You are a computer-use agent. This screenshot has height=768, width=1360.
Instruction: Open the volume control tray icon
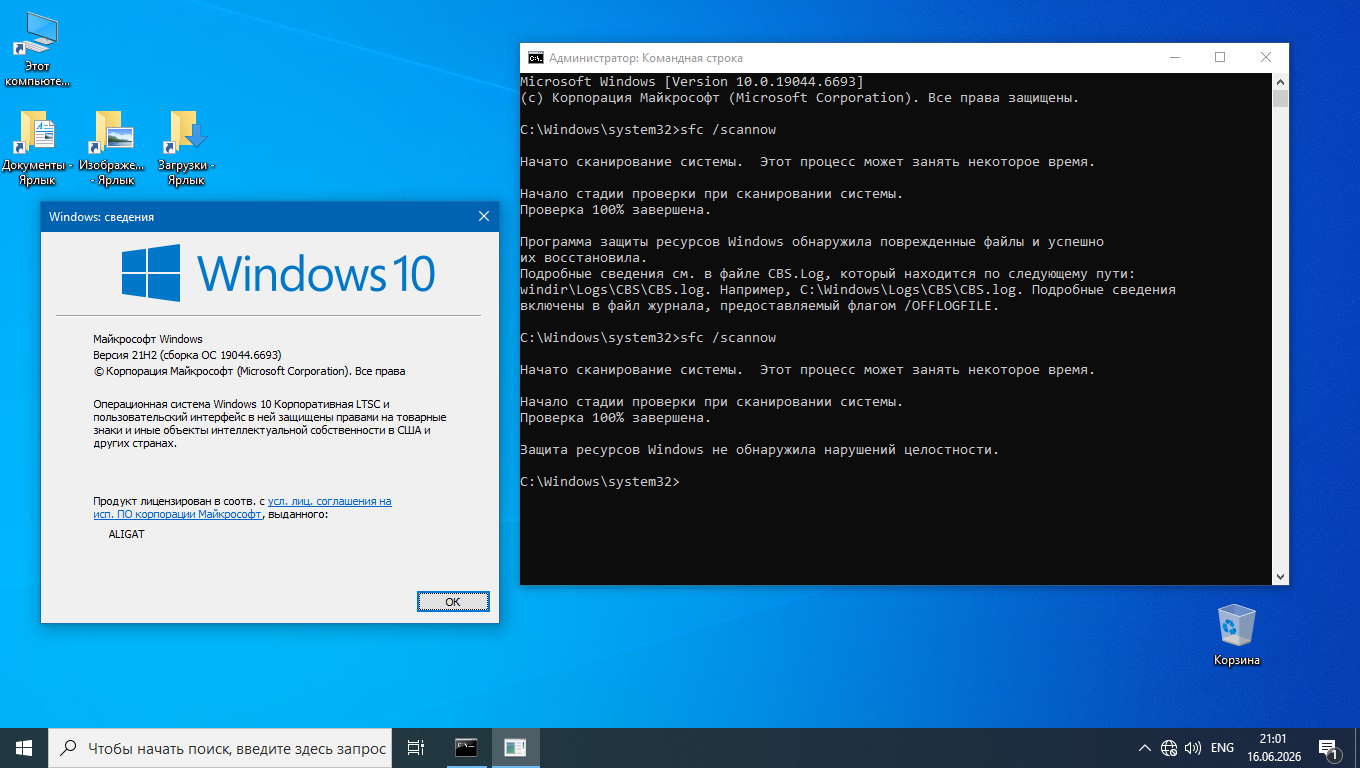point(1192,747)
